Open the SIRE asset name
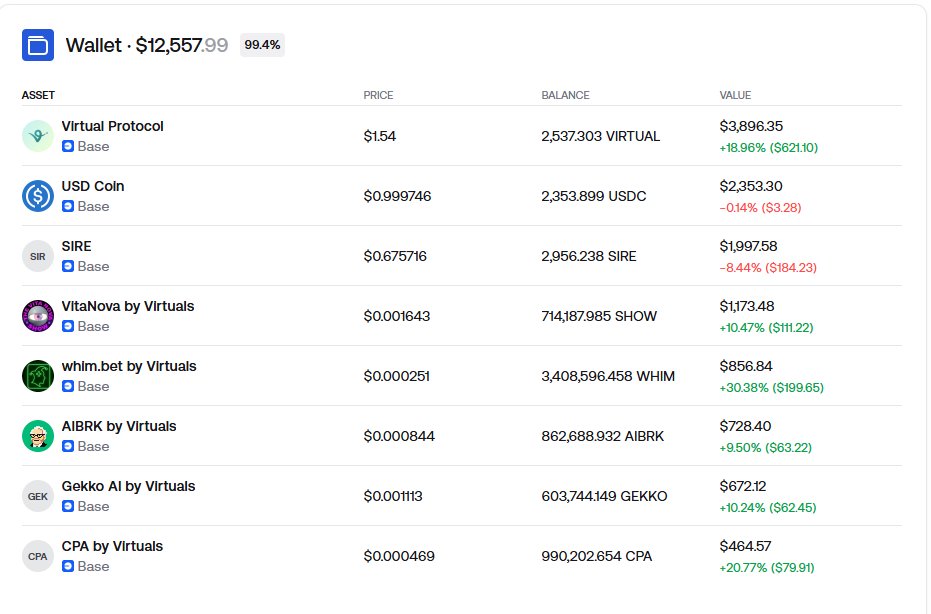 coord(77,246)
